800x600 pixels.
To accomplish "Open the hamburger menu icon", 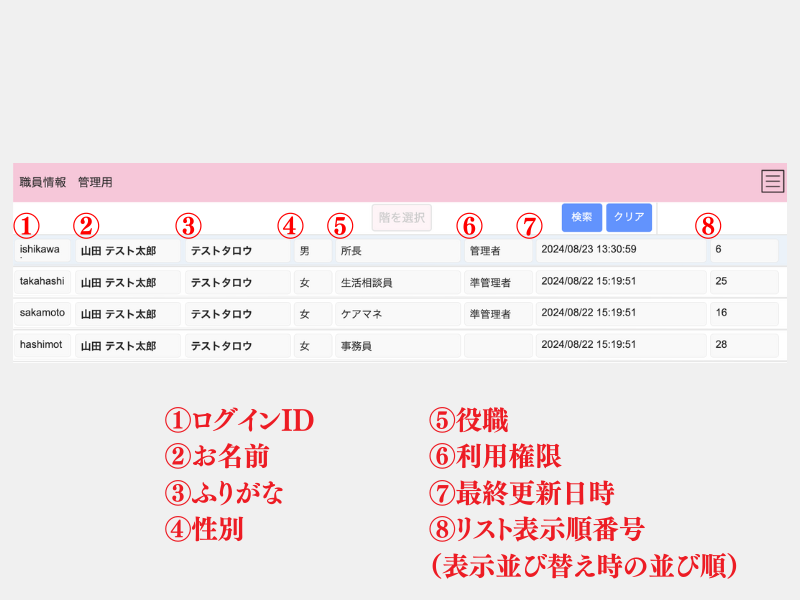I will coord(772,181).
